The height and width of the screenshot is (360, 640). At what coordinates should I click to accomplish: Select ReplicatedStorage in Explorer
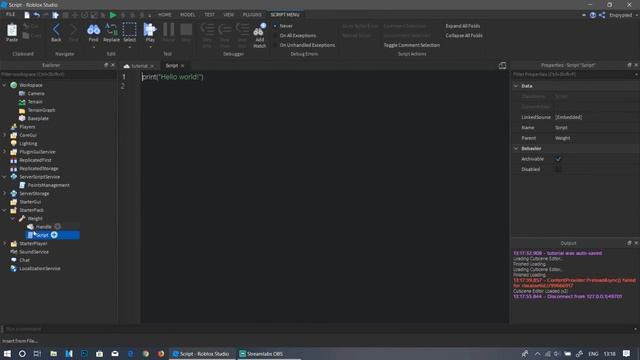coord(39,169)
